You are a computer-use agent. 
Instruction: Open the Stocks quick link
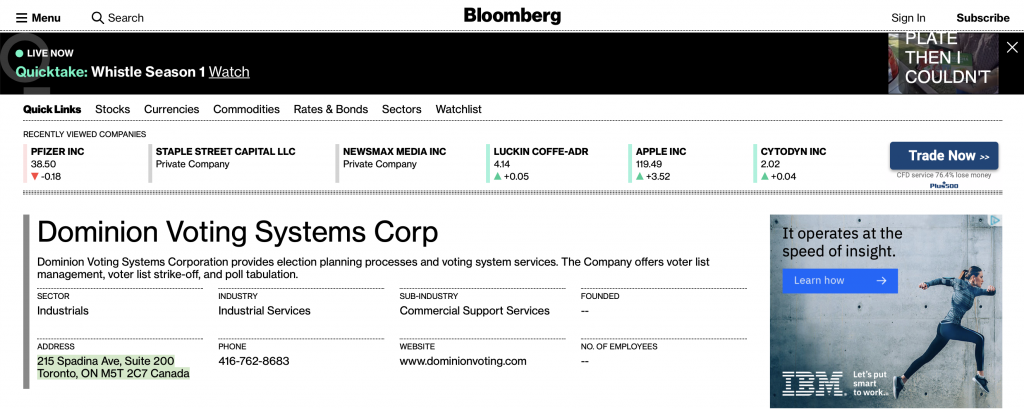(112, 109)
